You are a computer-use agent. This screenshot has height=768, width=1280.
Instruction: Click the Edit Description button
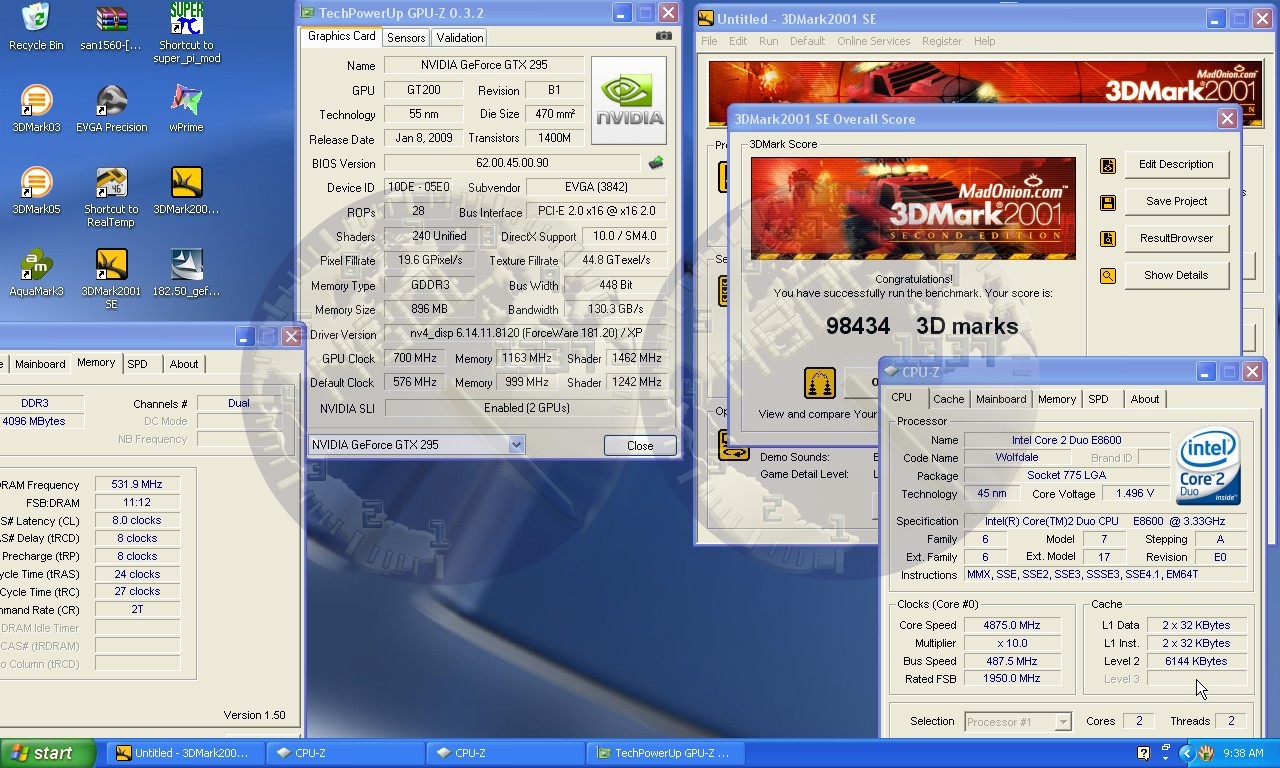(x=1176, y=165)
